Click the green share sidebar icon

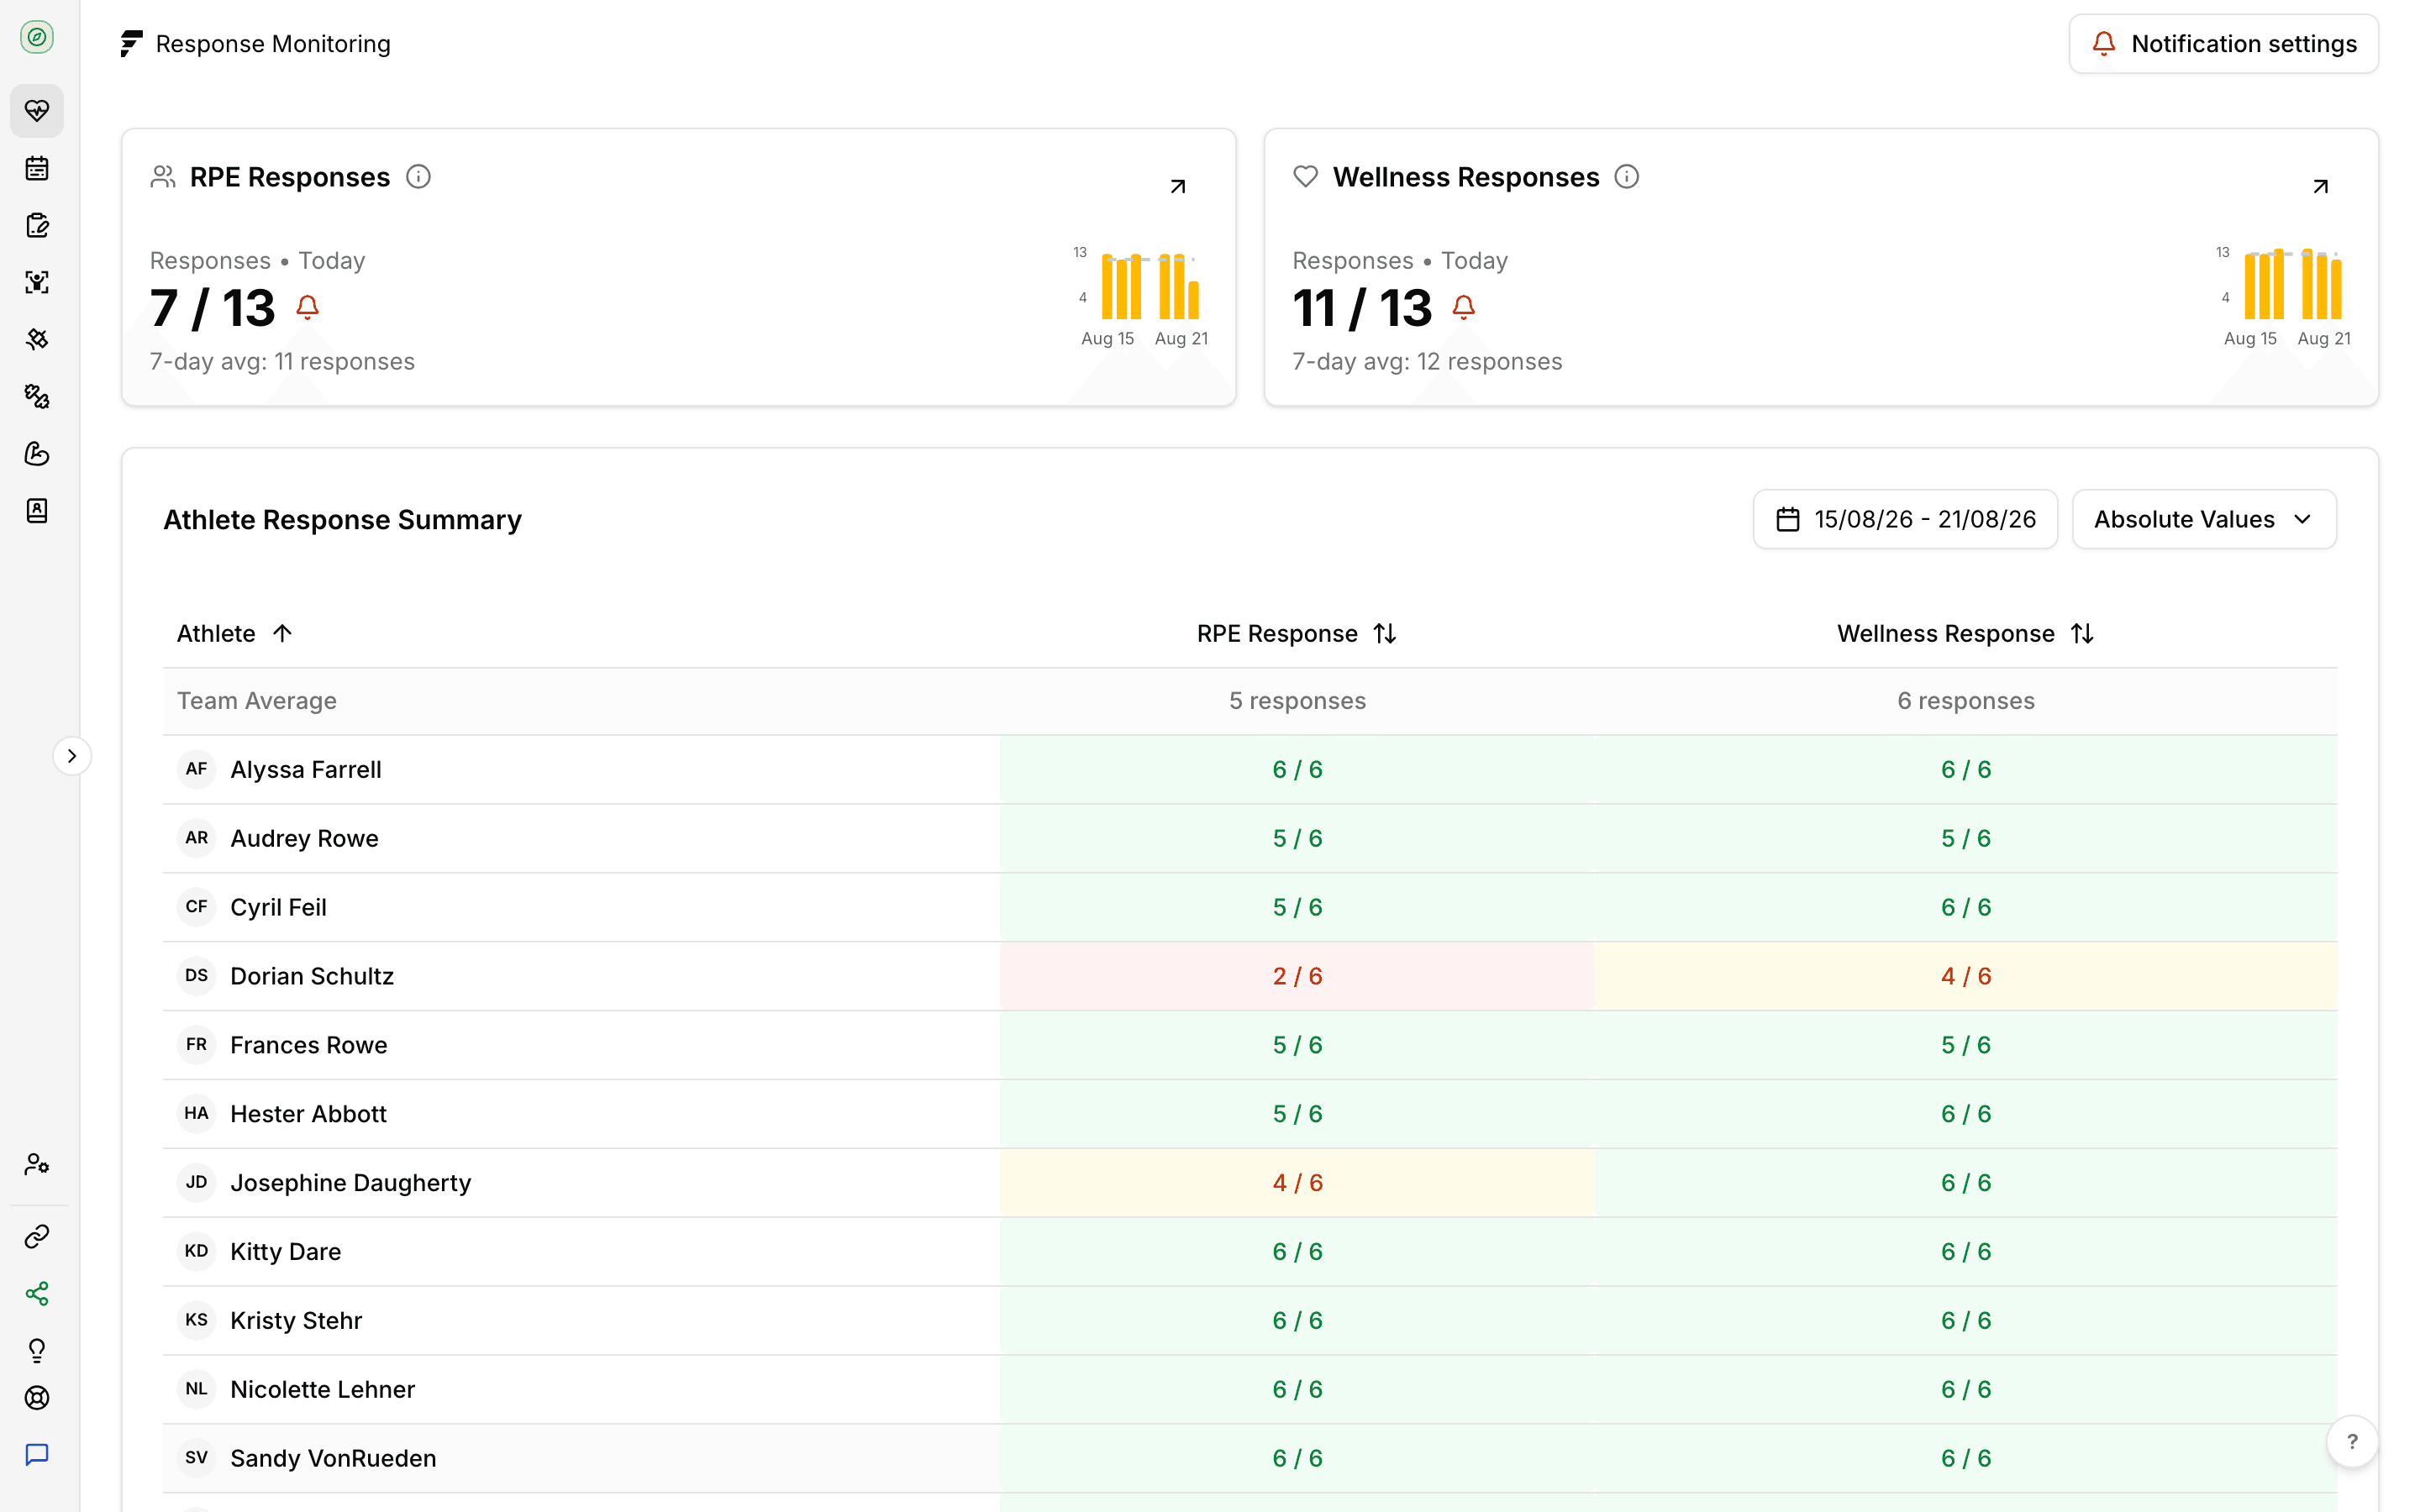coord(37,1294)
